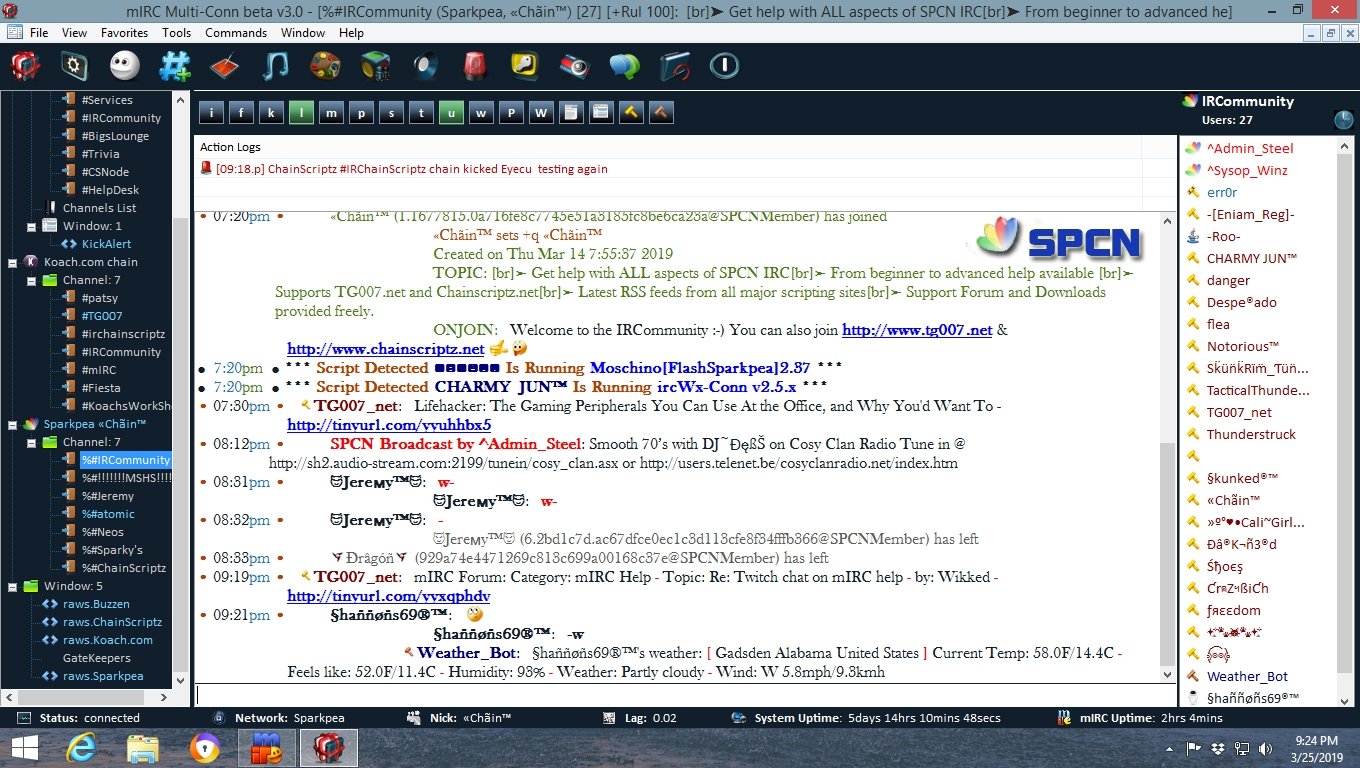Screen dimensions: 1360x768
Task: Select Thunderstruck in the user list
Action: (x=1251, y=434)
